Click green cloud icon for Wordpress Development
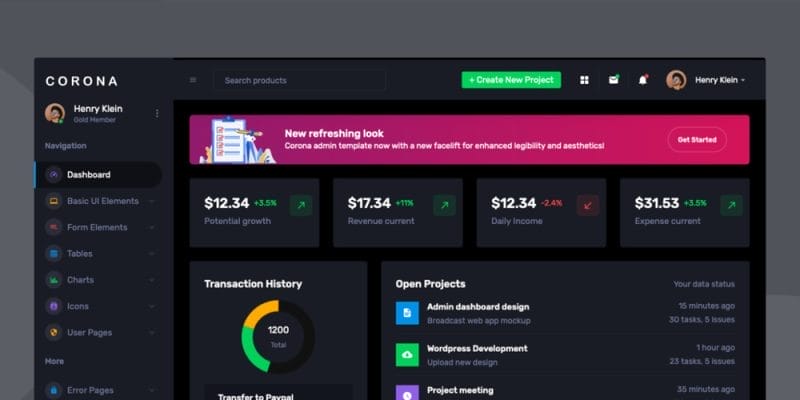 407,355
